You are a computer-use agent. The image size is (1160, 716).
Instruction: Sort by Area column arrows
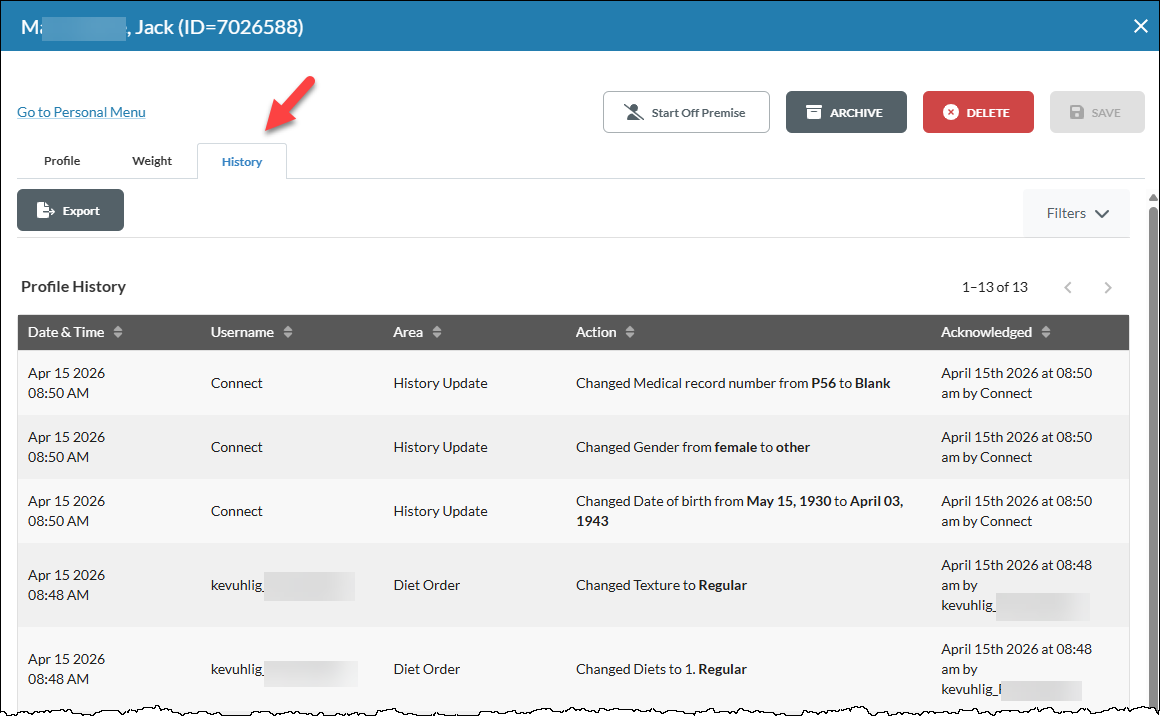(x=437, y=332)
